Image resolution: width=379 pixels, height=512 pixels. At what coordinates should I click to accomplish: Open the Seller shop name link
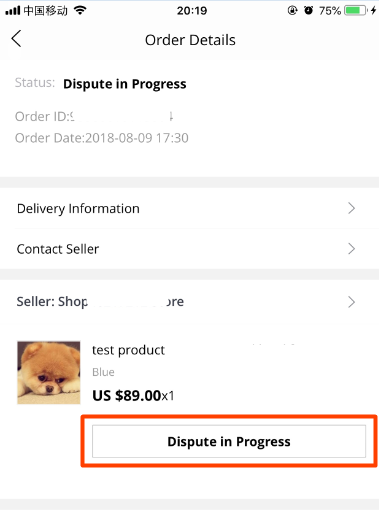click(x=100, y=302)
